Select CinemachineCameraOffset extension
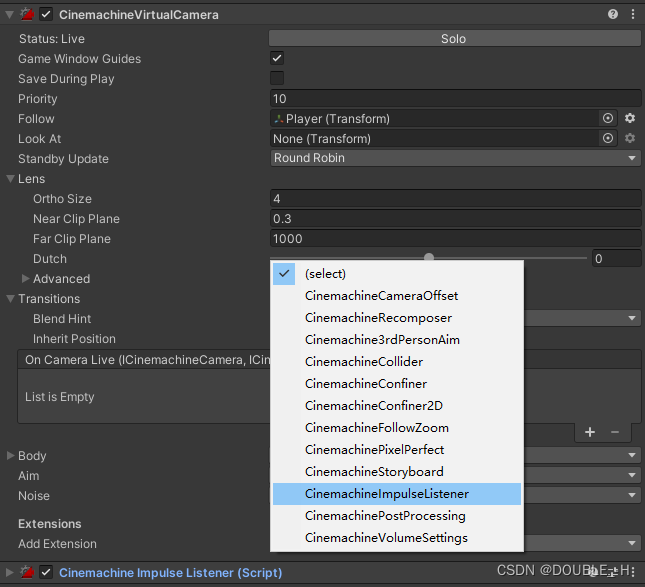The width and height of the screenshot is (645, 587). pos(397,296)
